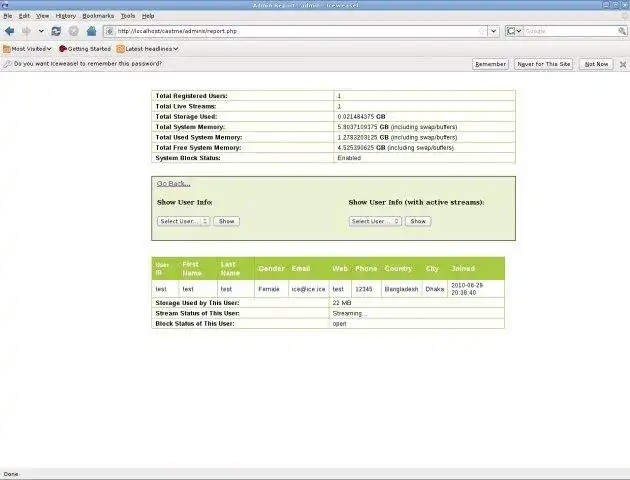Open the Edit menu
Image resolution: width=630 pixels, height=480 pixels.
tap(24, 16)
